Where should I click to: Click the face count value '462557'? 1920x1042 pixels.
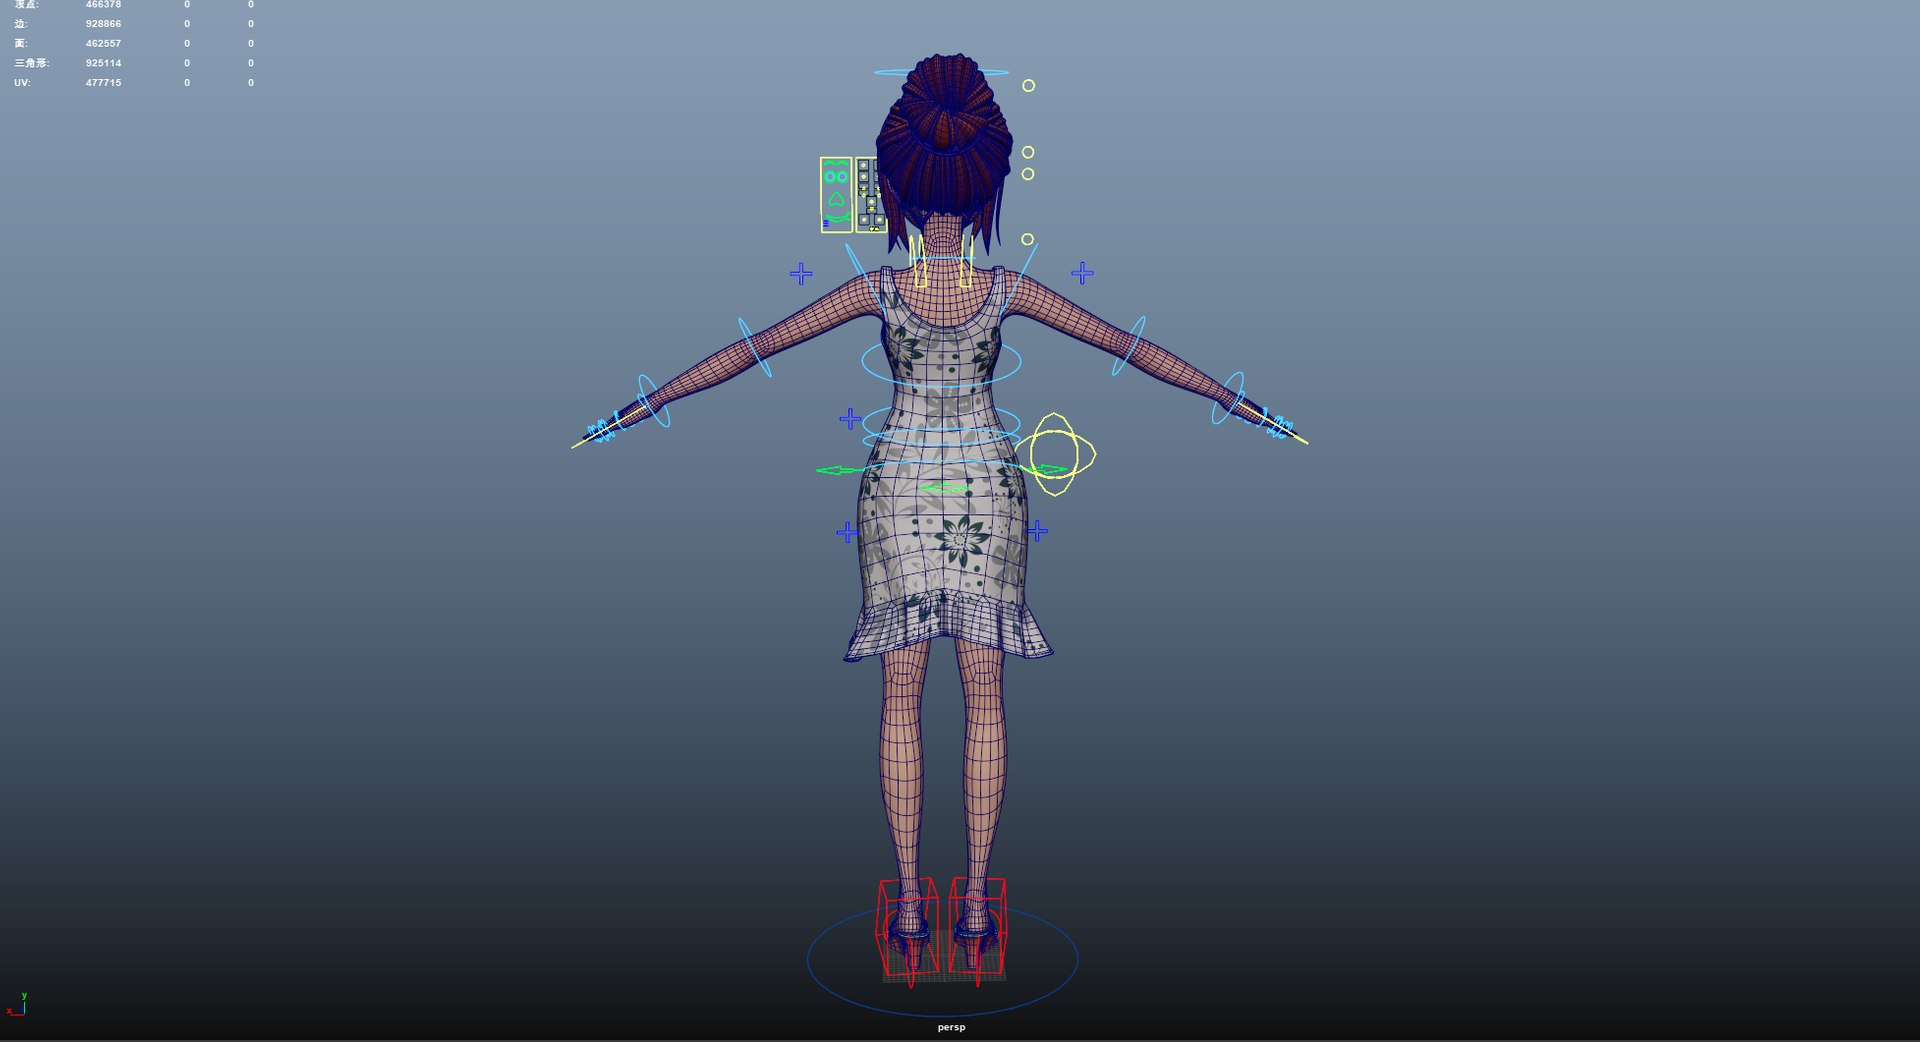coord(103,44)
